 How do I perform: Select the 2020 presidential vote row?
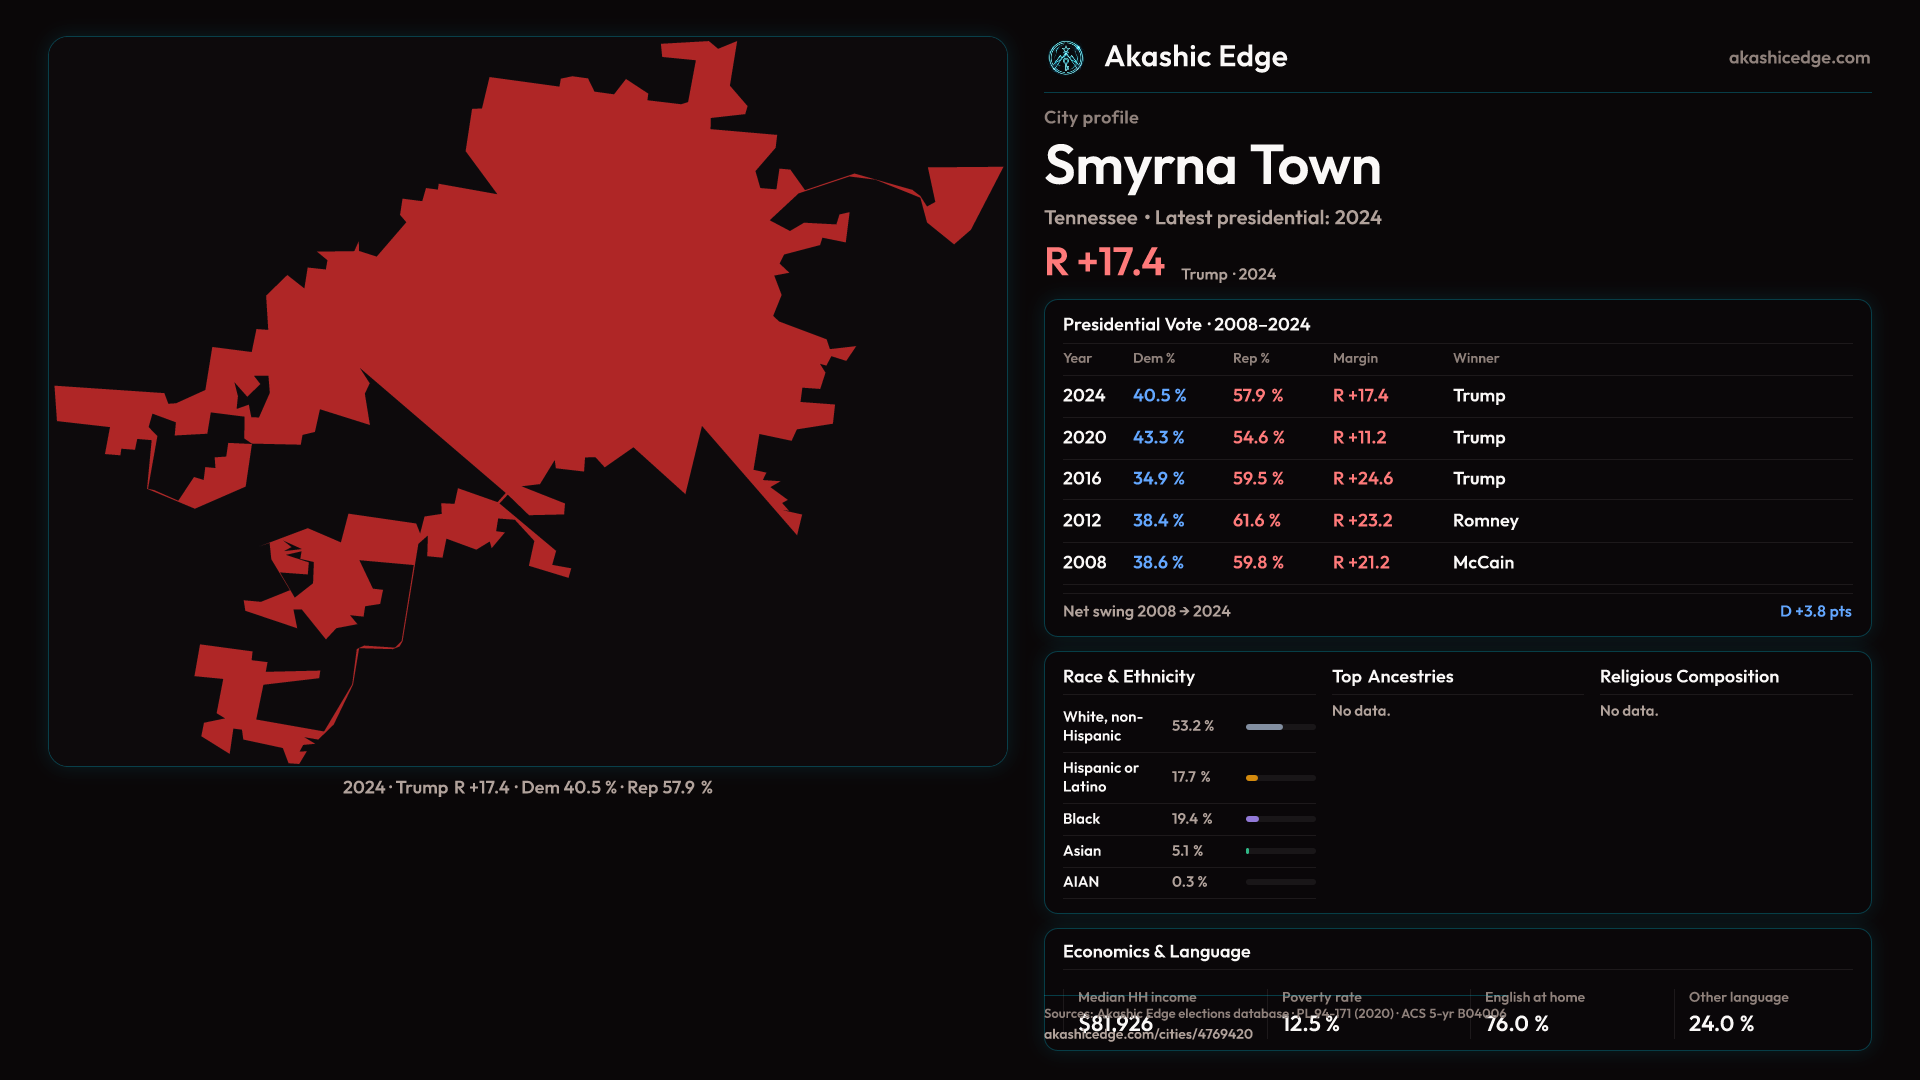tap(1084, 438)
